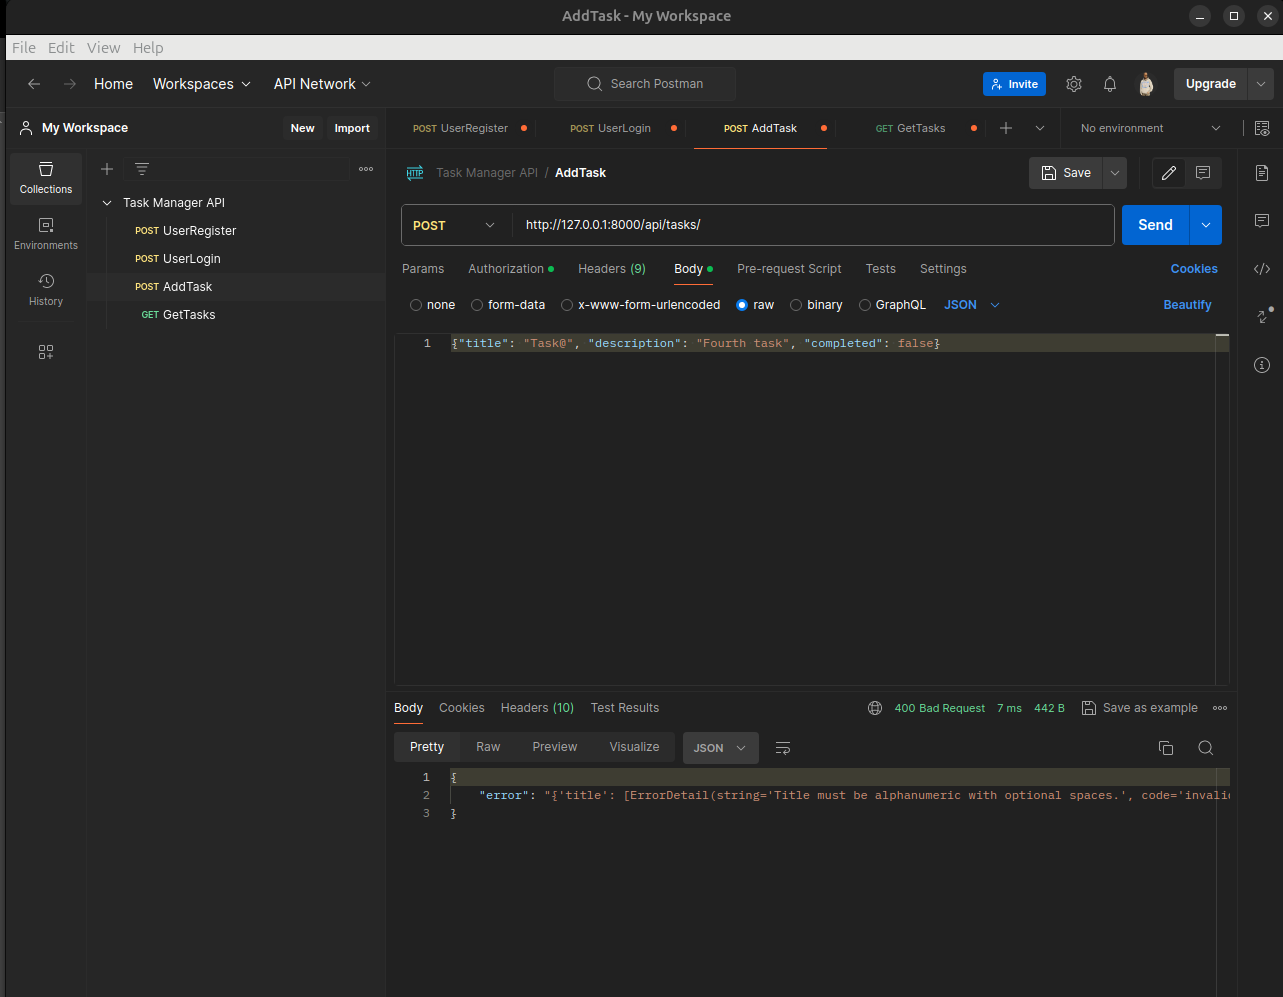1283x997 pixels.
Task: Open the settings gear icon
Action: pyautogui.click(x=1074, y=84)
